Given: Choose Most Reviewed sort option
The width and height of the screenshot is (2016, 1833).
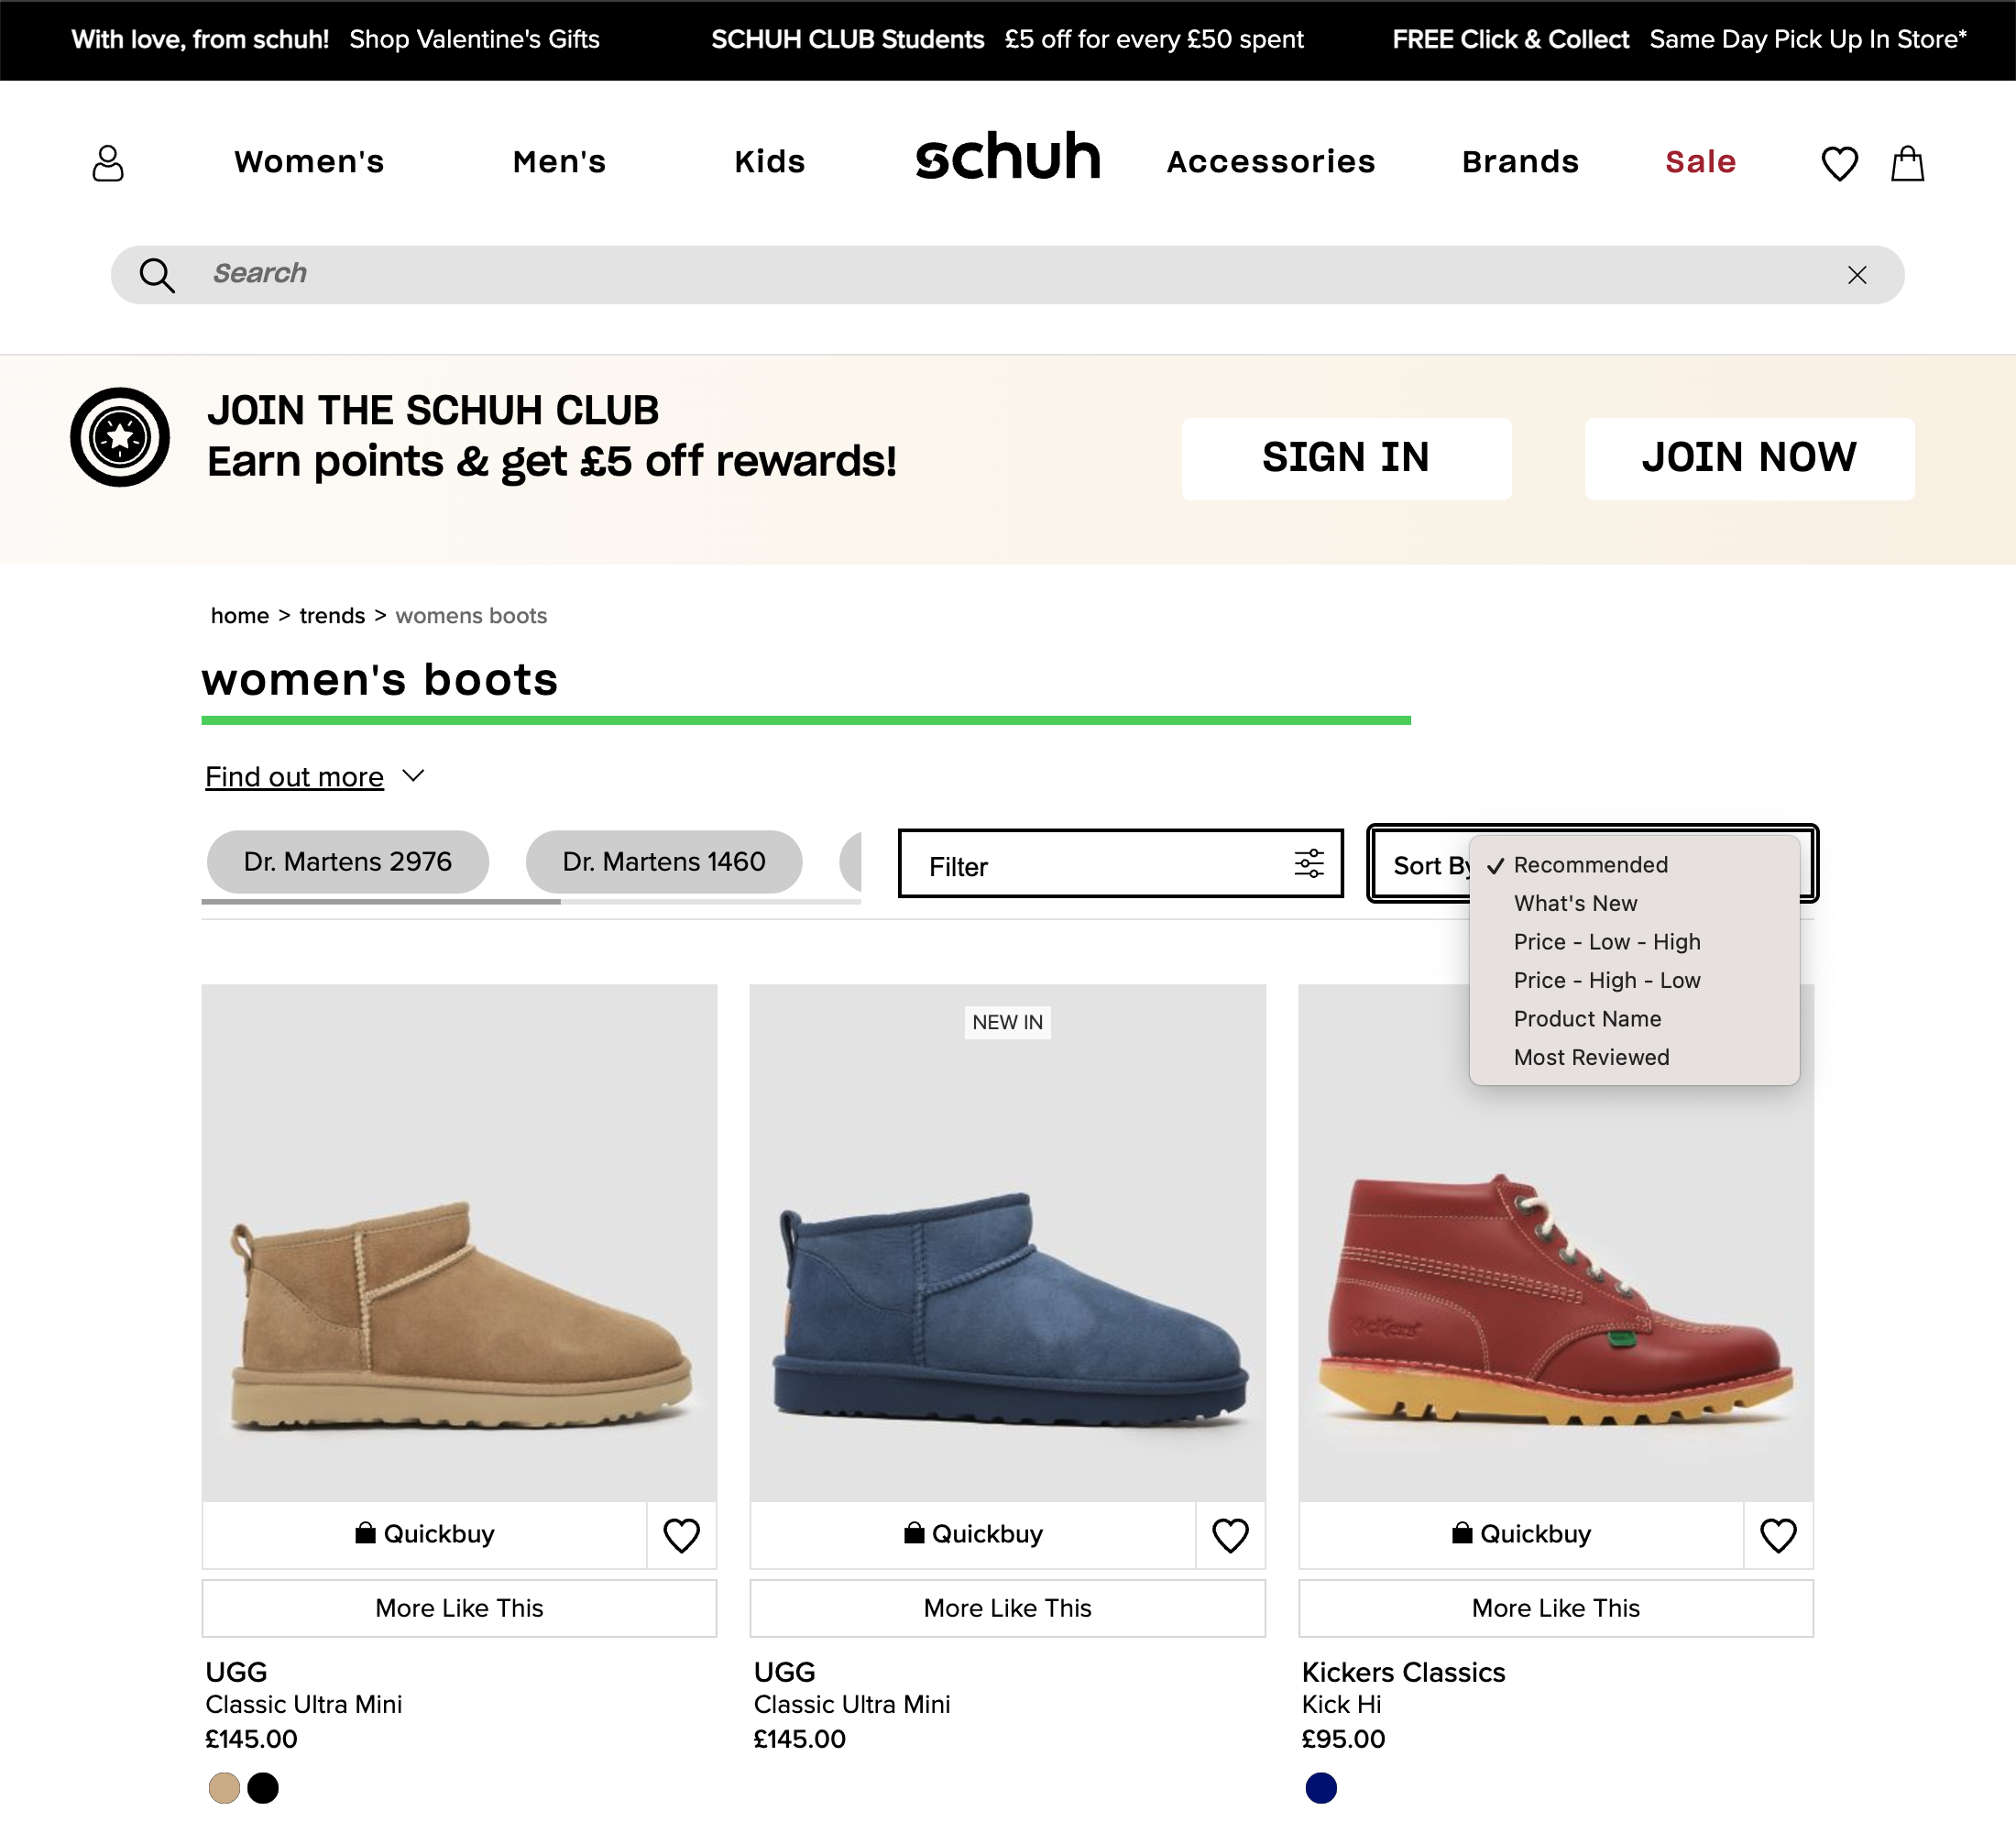Looking at the screenshot, I should coord(1591,1057).
